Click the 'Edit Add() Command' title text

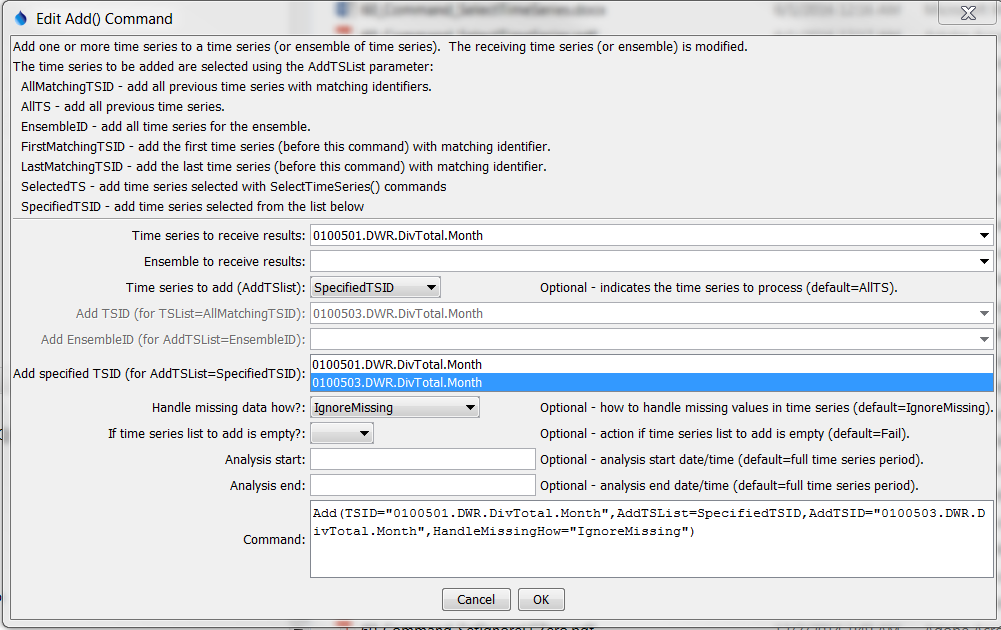click(x=104, y=19)
